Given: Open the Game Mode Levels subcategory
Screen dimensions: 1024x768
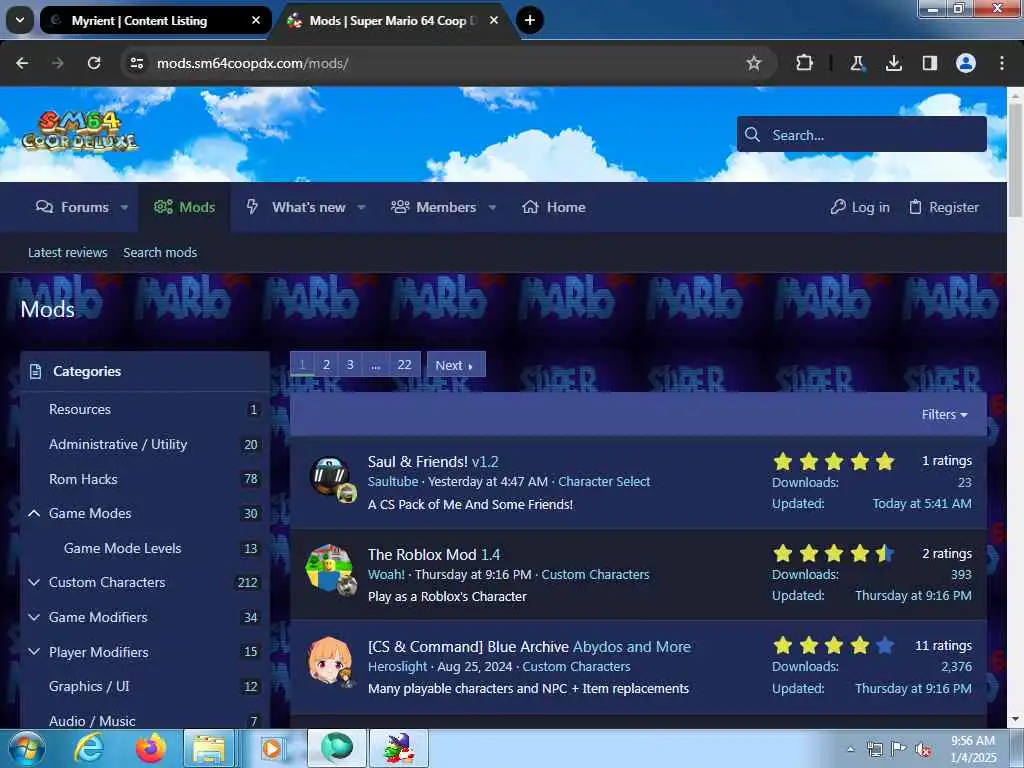Looking at the screenshot, I should [x=122, y=548].
